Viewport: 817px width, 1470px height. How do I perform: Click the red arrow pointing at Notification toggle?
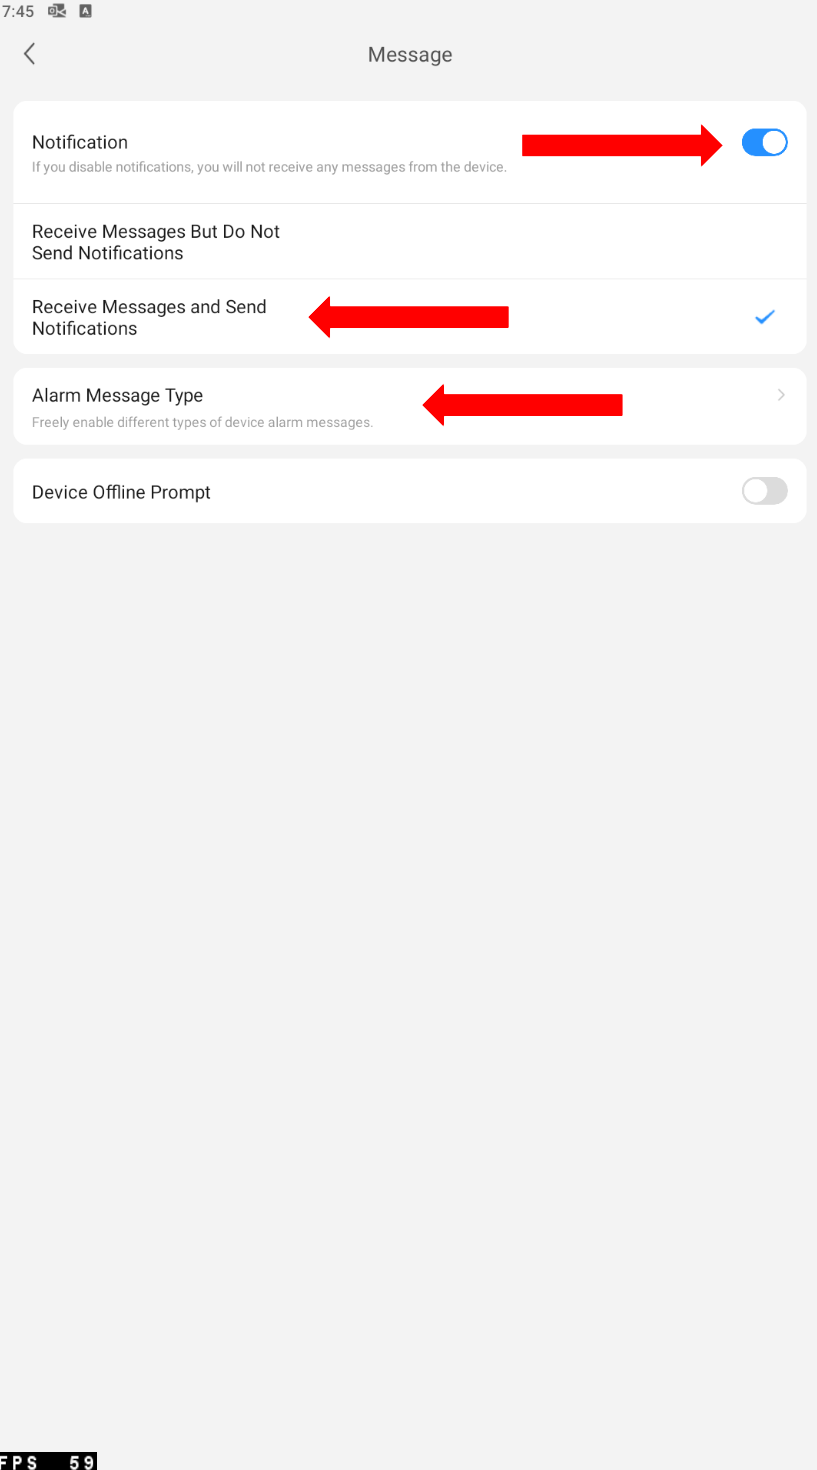(622, 145)
